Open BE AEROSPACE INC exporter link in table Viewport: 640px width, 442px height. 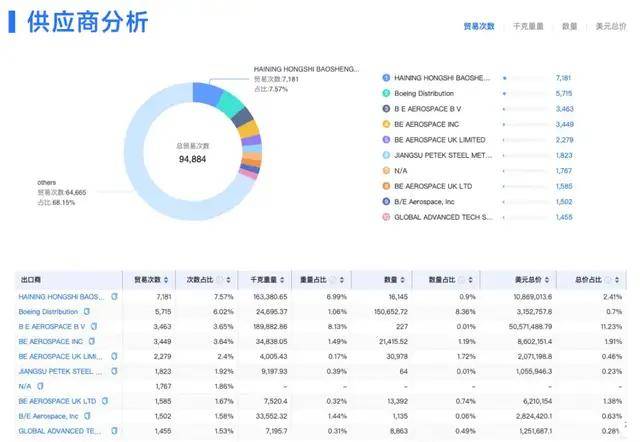click(x=51, y=341)
